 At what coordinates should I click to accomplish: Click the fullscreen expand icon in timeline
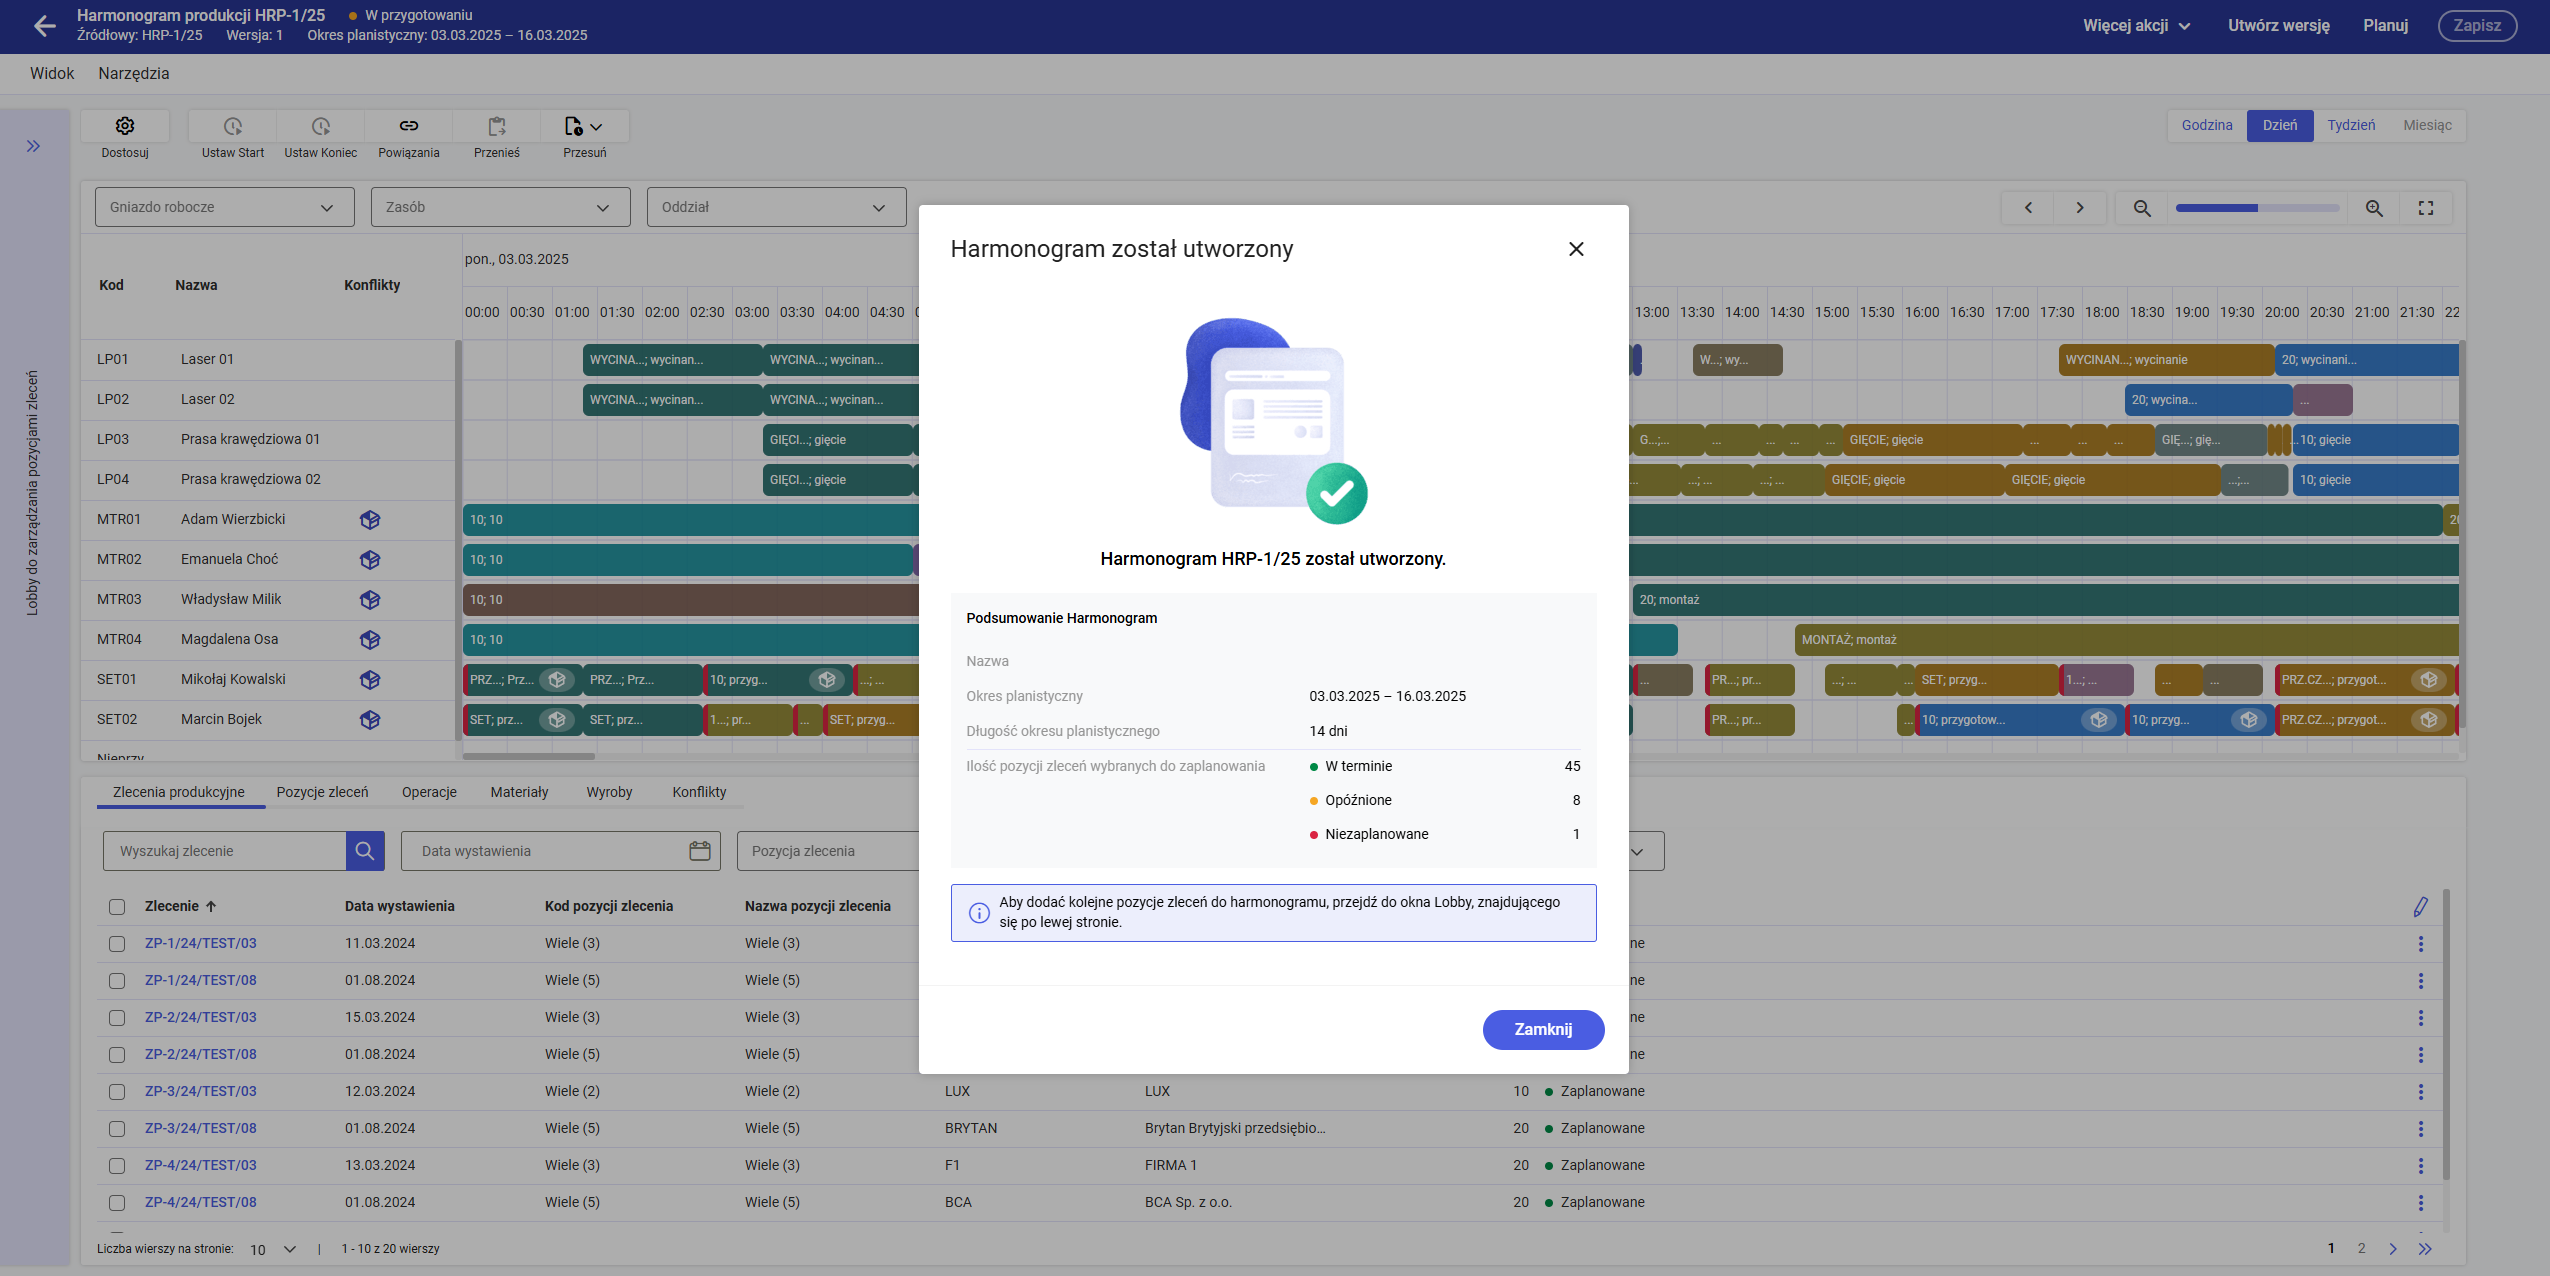click(2426, 208)
